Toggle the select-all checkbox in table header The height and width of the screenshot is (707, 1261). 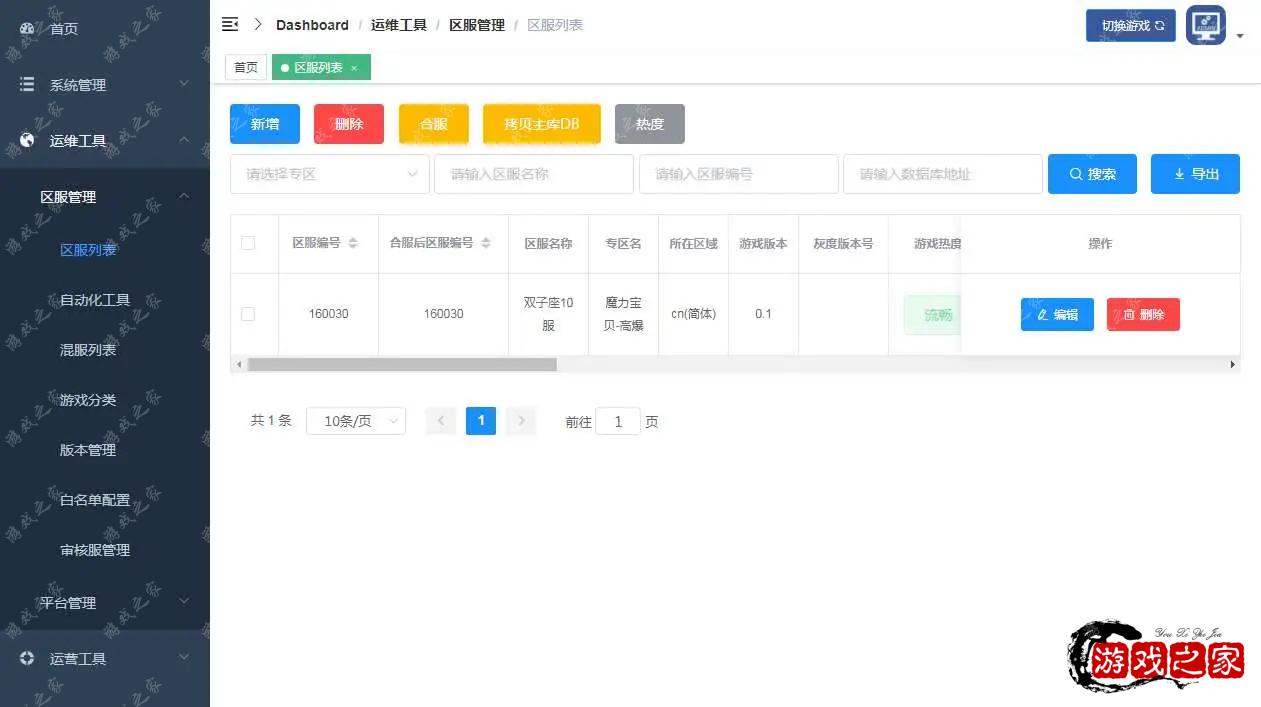coord(248,243)
